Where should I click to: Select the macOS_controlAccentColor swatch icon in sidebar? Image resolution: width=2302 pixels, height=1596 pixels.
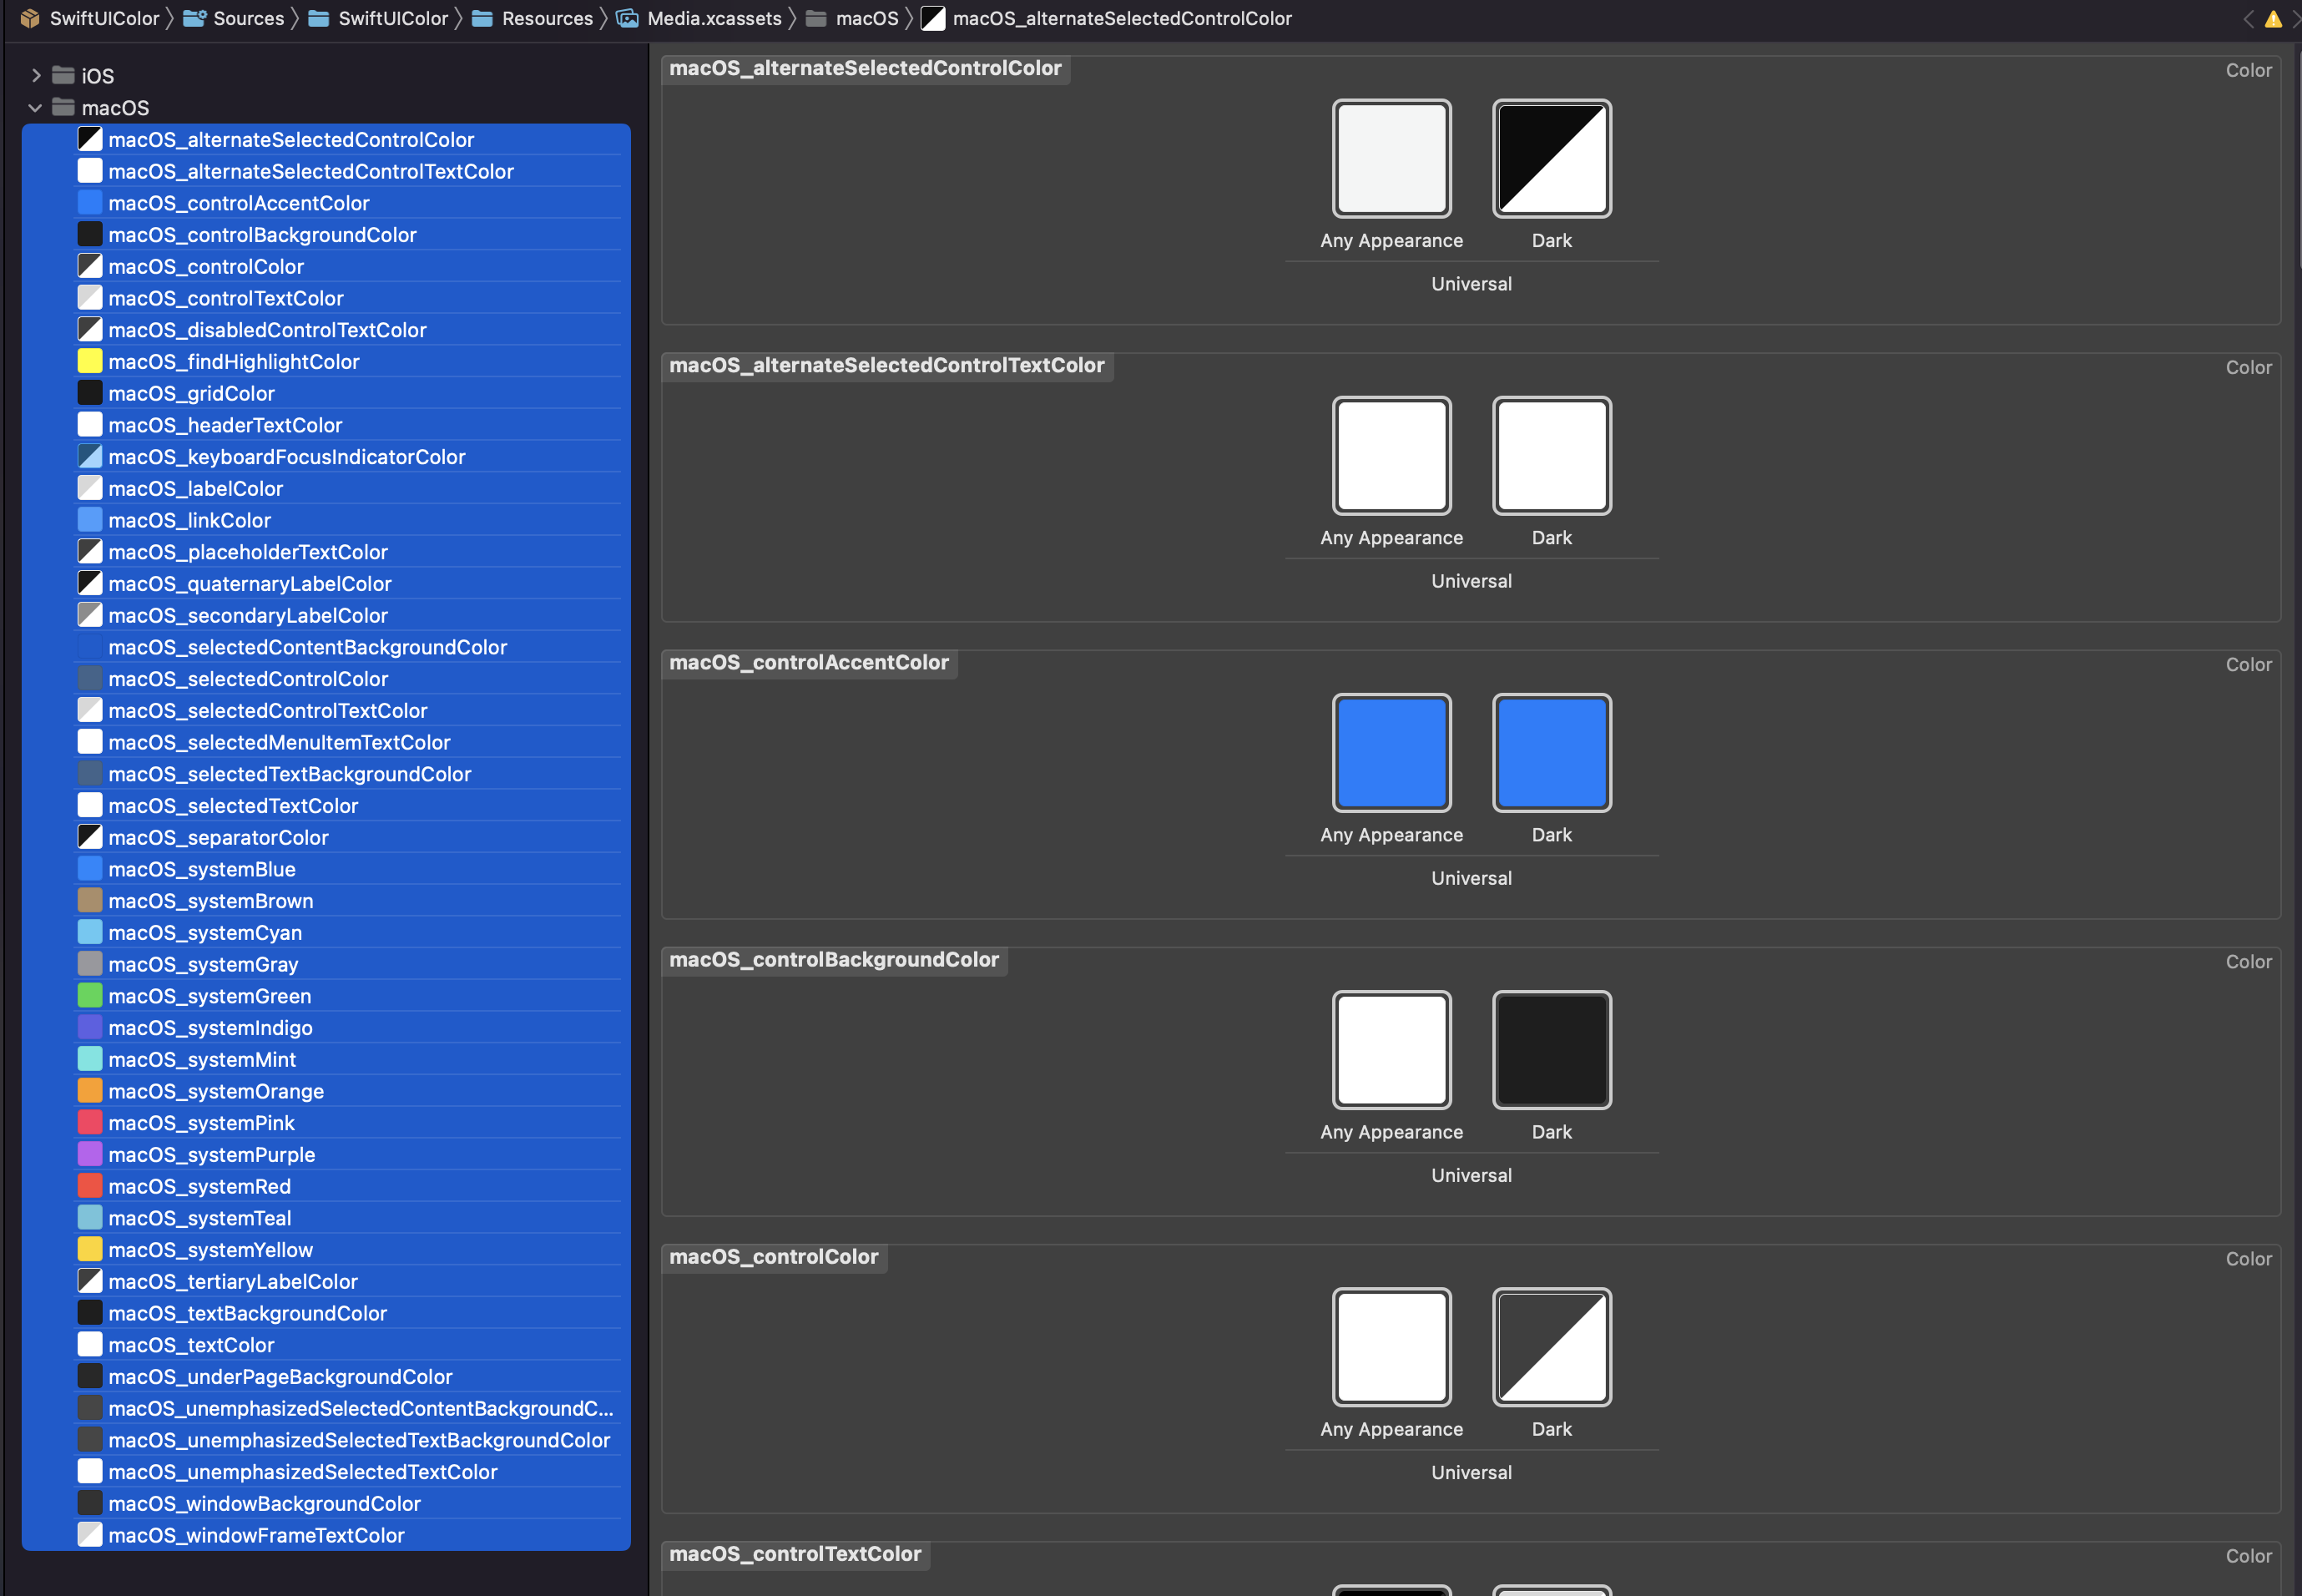click(89, 202)
